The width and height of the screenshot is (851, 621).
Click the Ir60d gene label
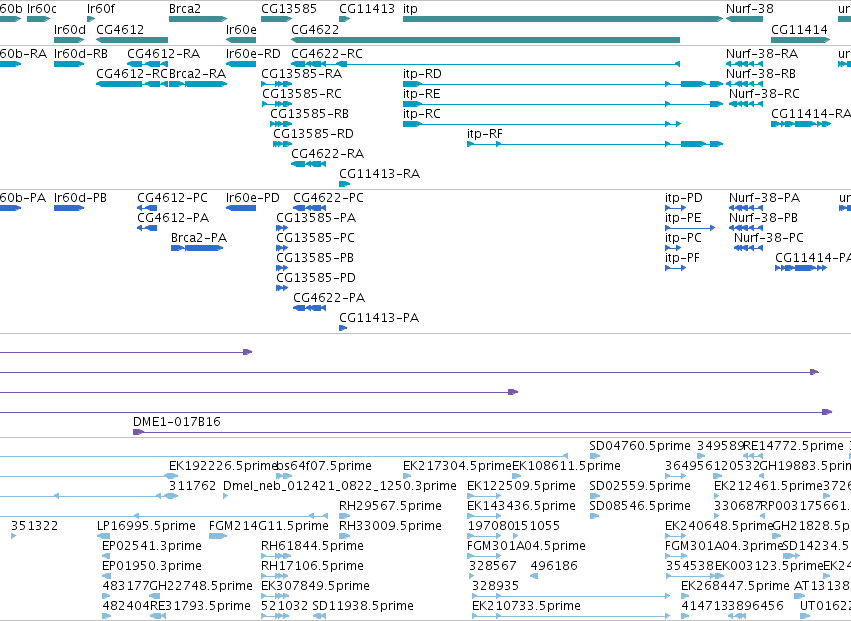pyautogui.click(x=70, y=29)
